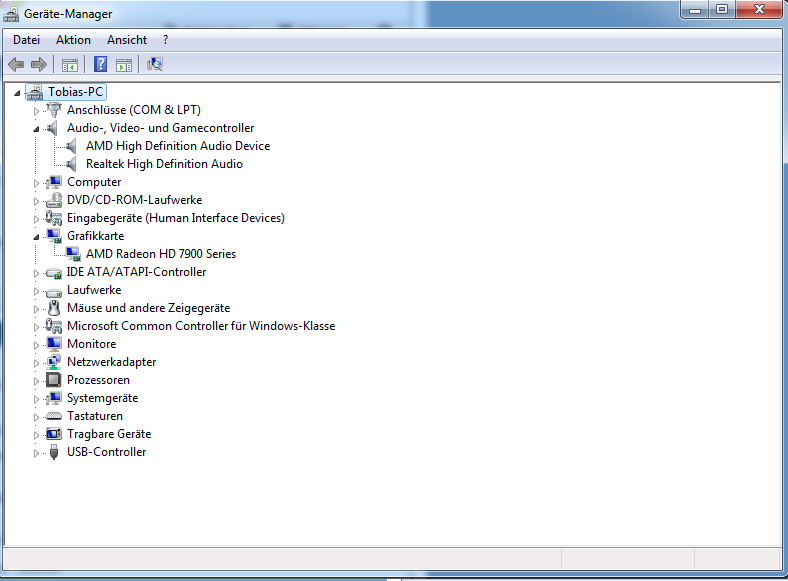
Task: Expand the USB-Controller node arrow
Action: click(36, 453)
